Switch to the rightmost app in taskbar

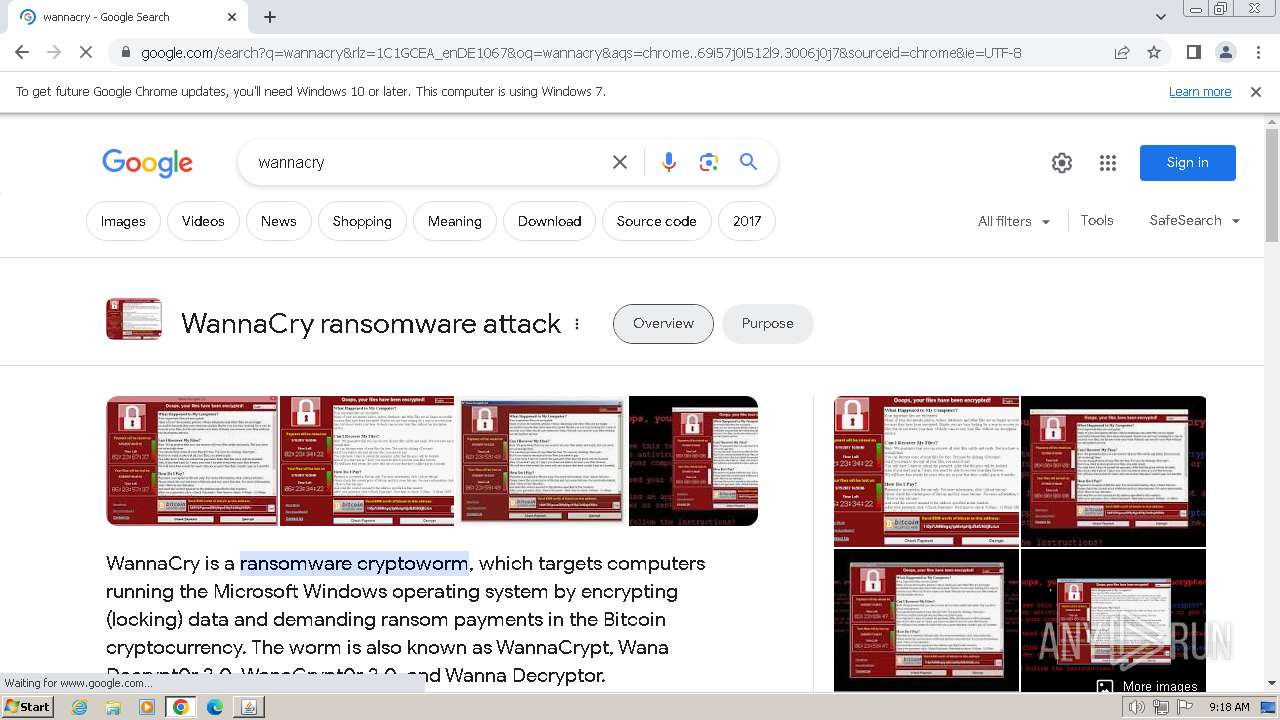click(249, 707)
